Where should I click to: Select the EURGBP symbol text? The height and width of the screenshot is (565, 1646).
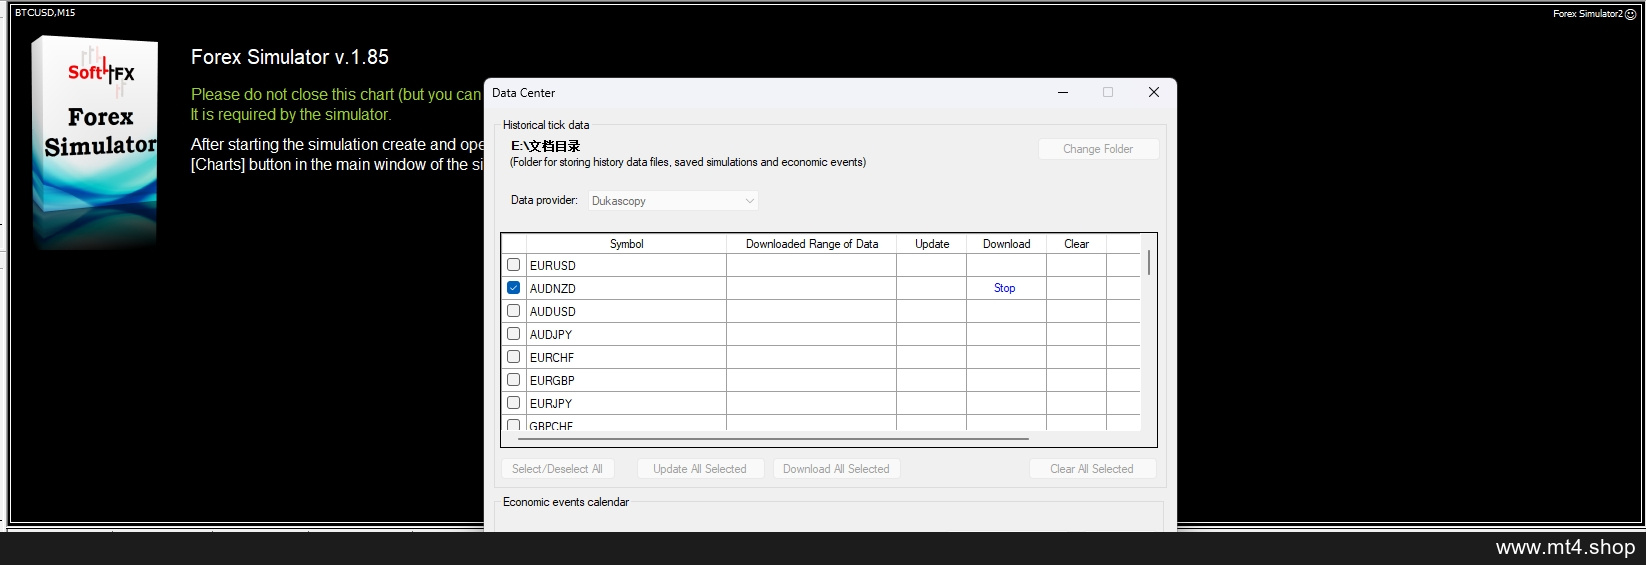[x=552, y=381]
